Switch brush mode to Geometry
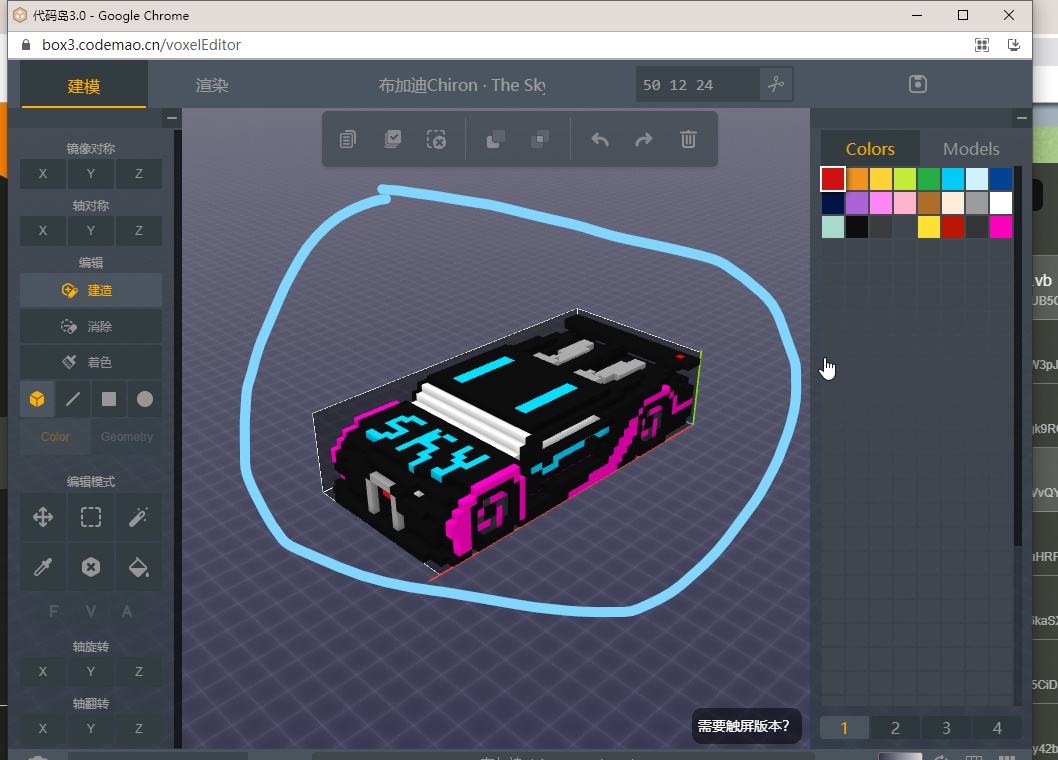1058x760 pixels. click(x=127, y=437)
